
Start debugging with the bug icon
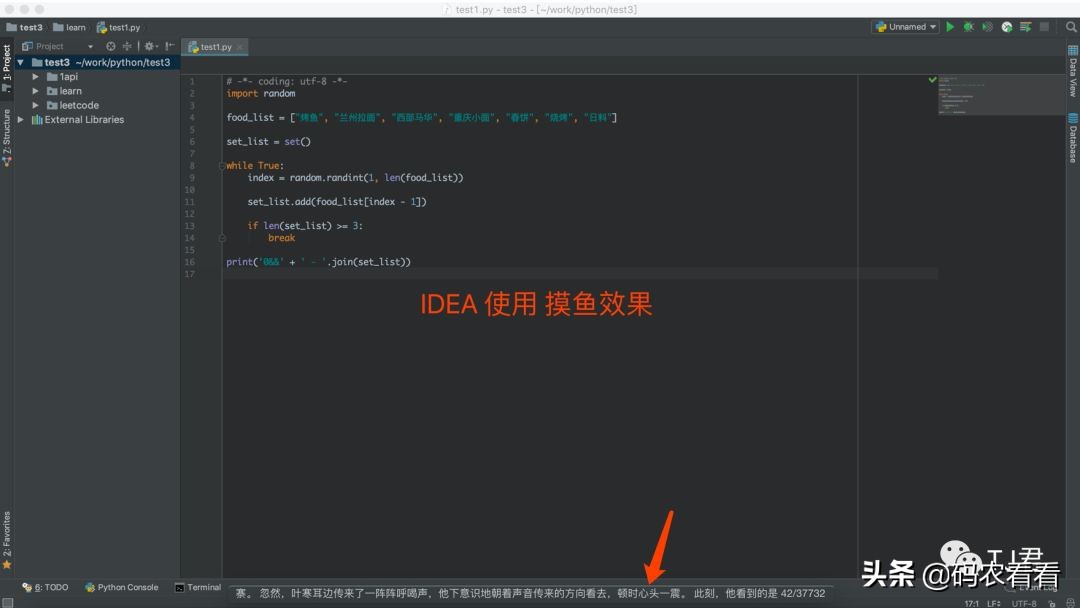coord(968,27)
